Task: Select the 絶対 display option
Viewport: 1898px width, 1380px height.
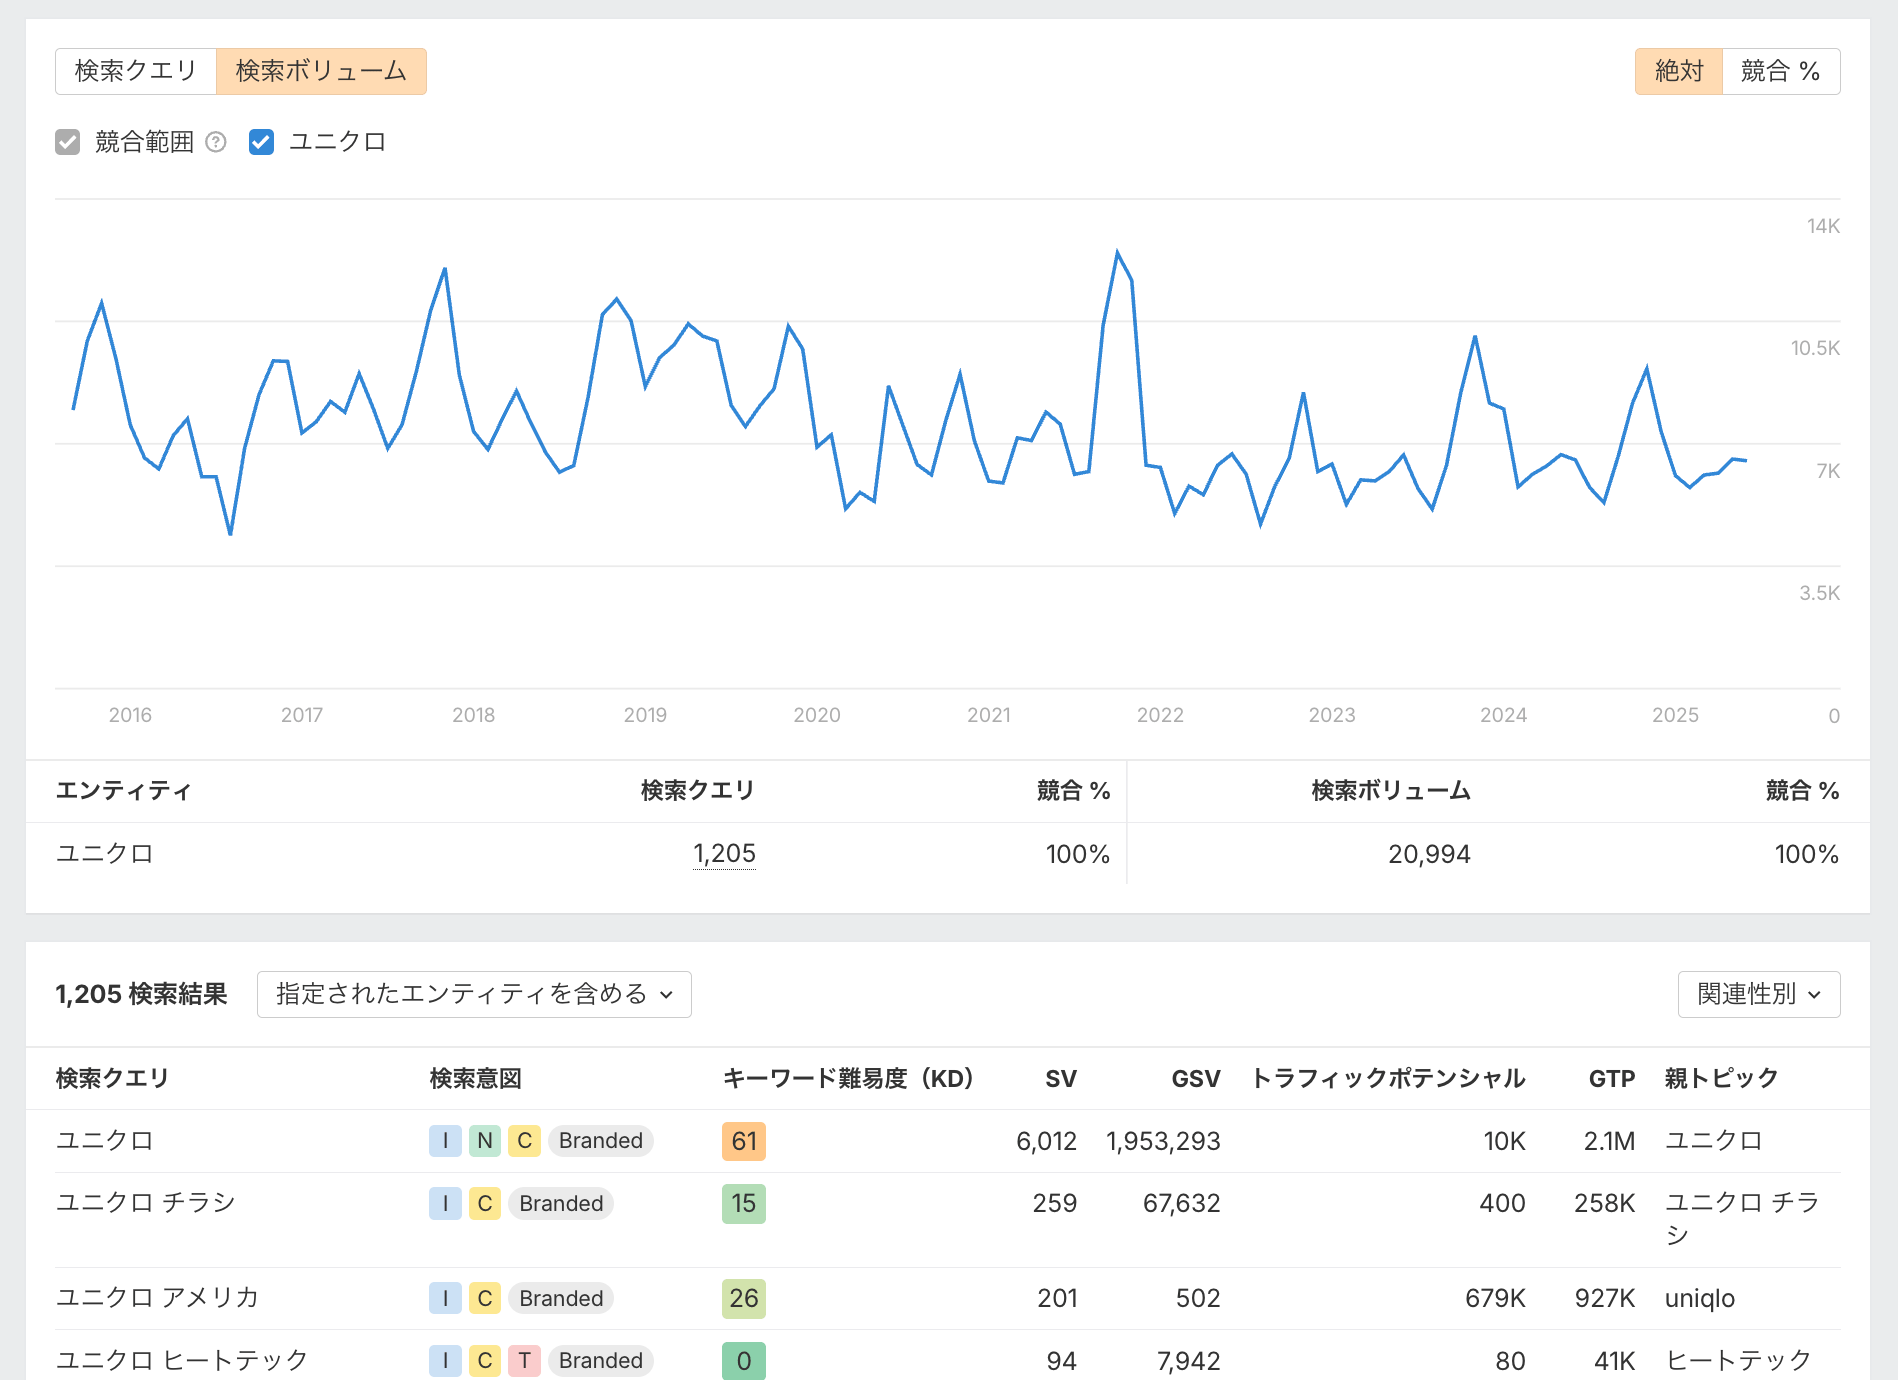Action: [1678, 71]
